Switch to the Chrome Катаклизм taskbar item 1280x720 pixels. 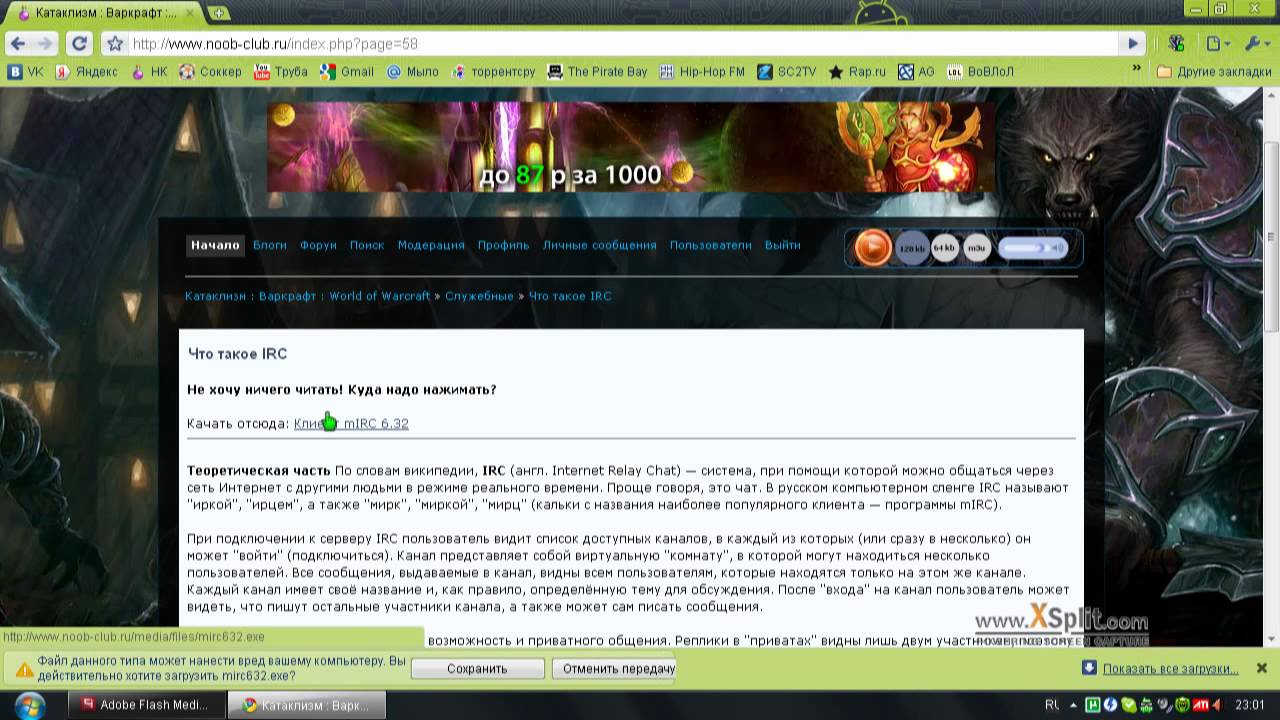pos(306,705)
